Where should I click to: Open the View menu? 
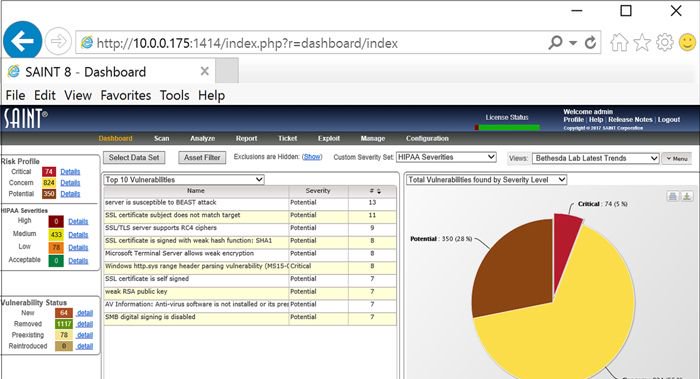(x=78, y=95)
